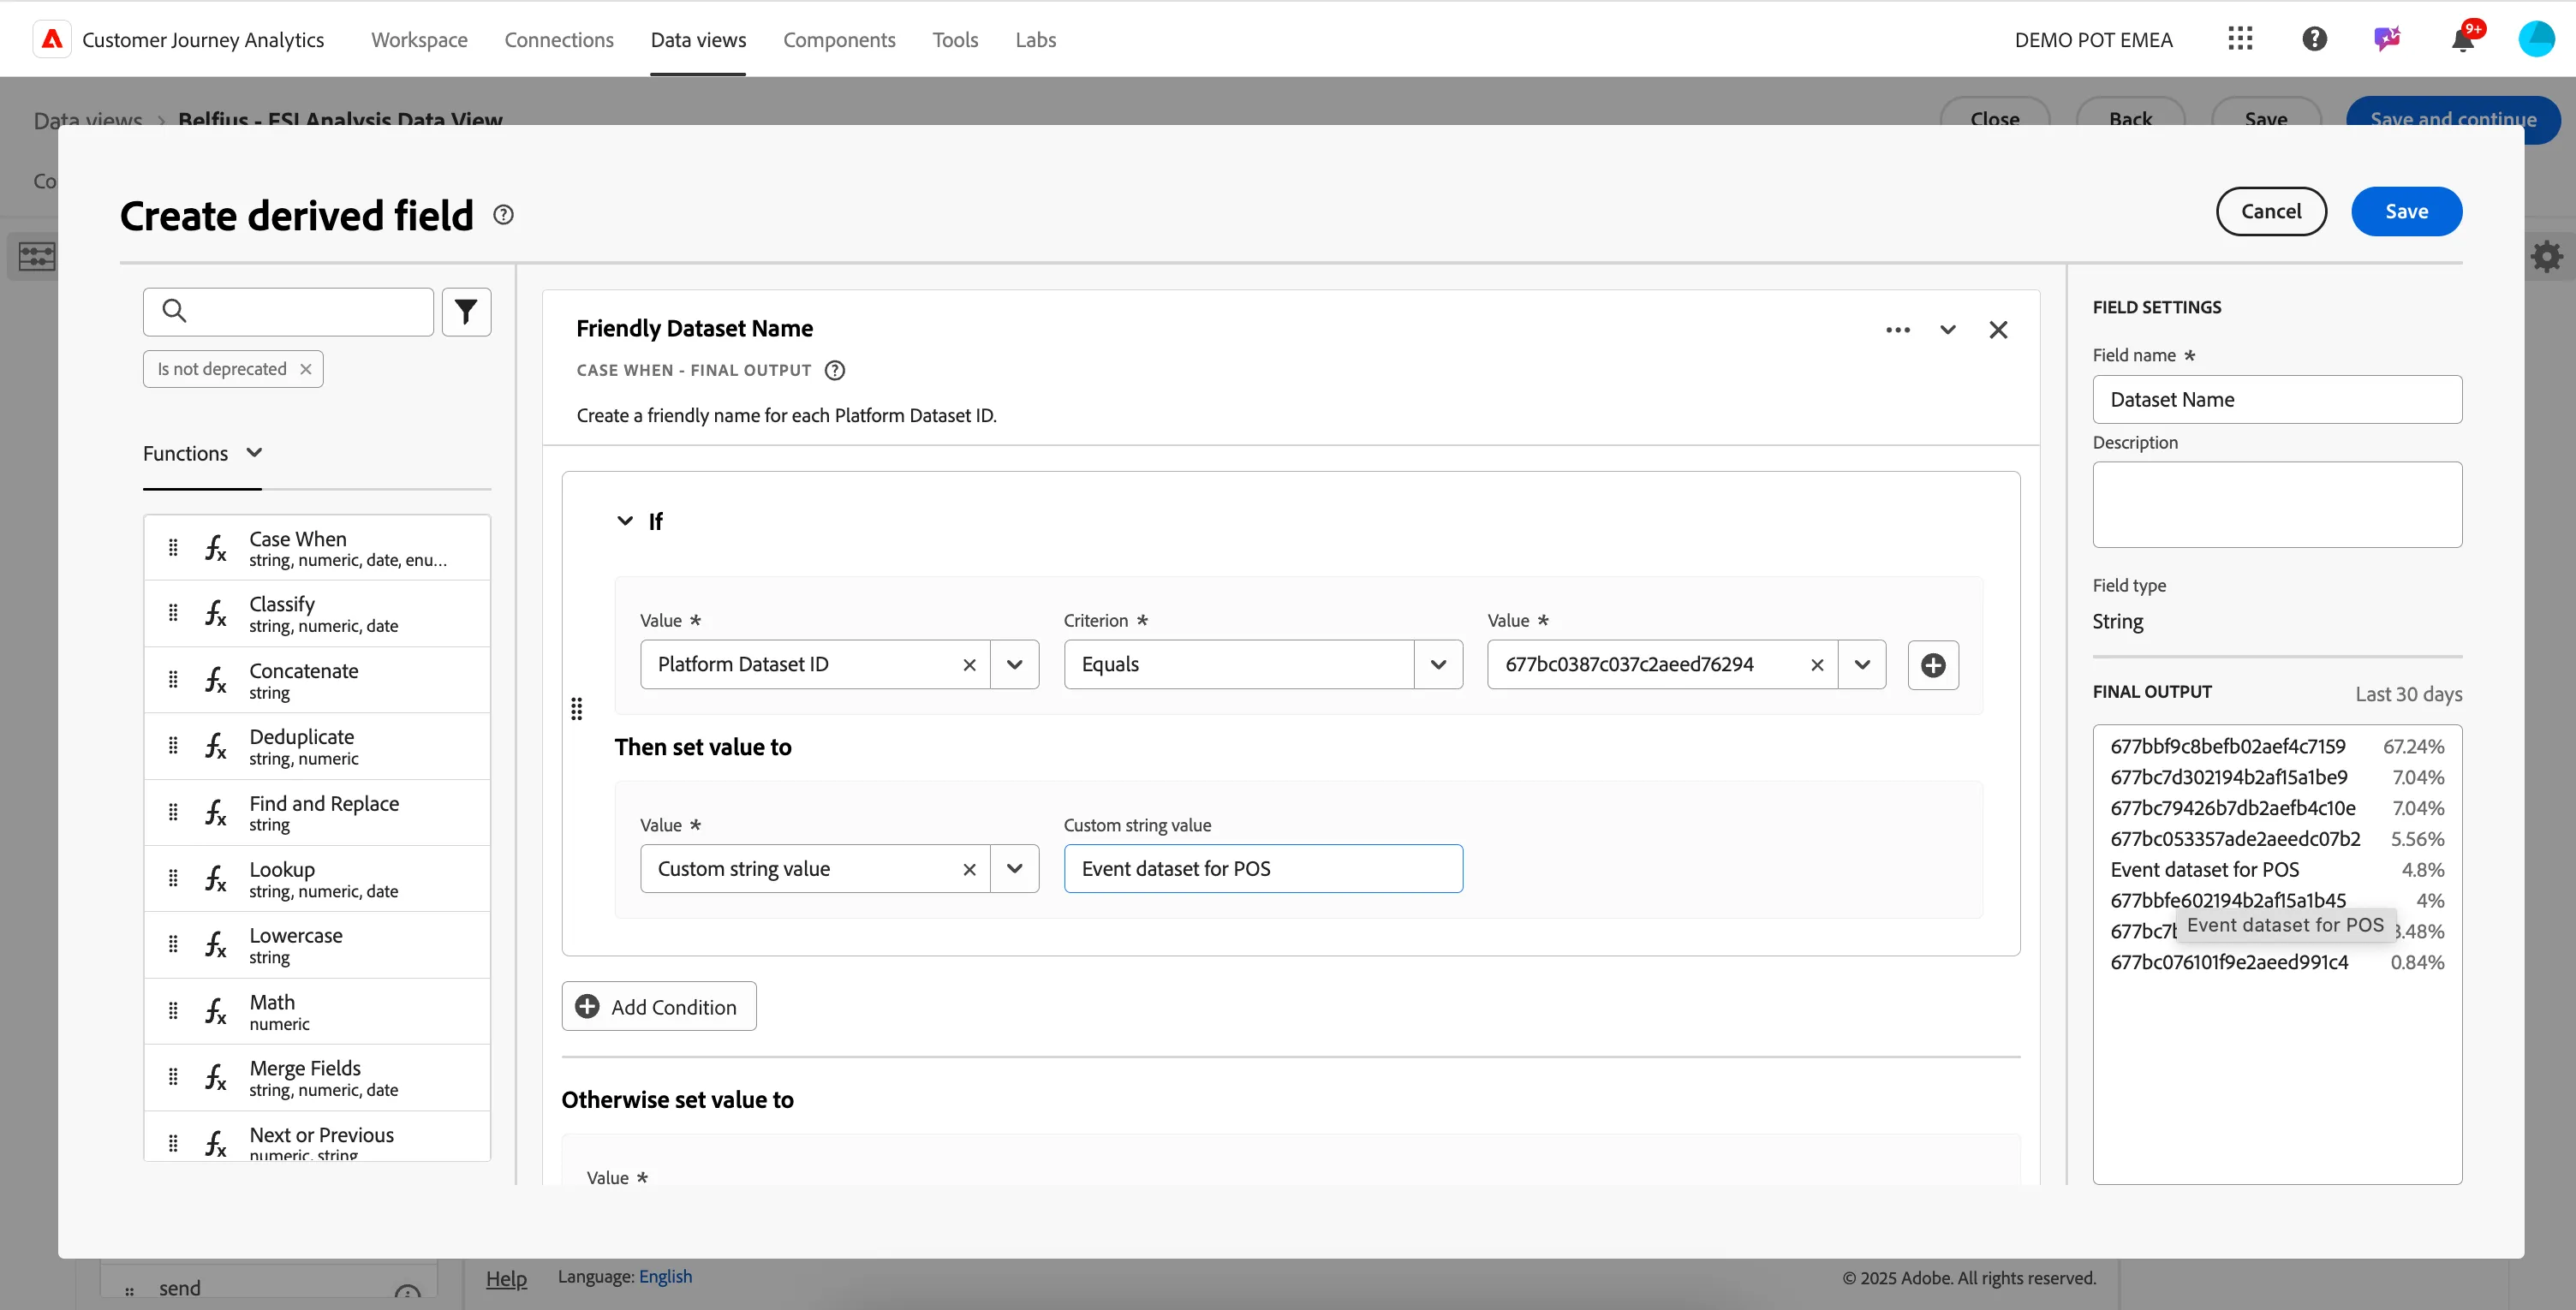Open the Equals criterion dropdown
The width and height of the screenshot is (2576, 1310).
[x=1438, y=665]
